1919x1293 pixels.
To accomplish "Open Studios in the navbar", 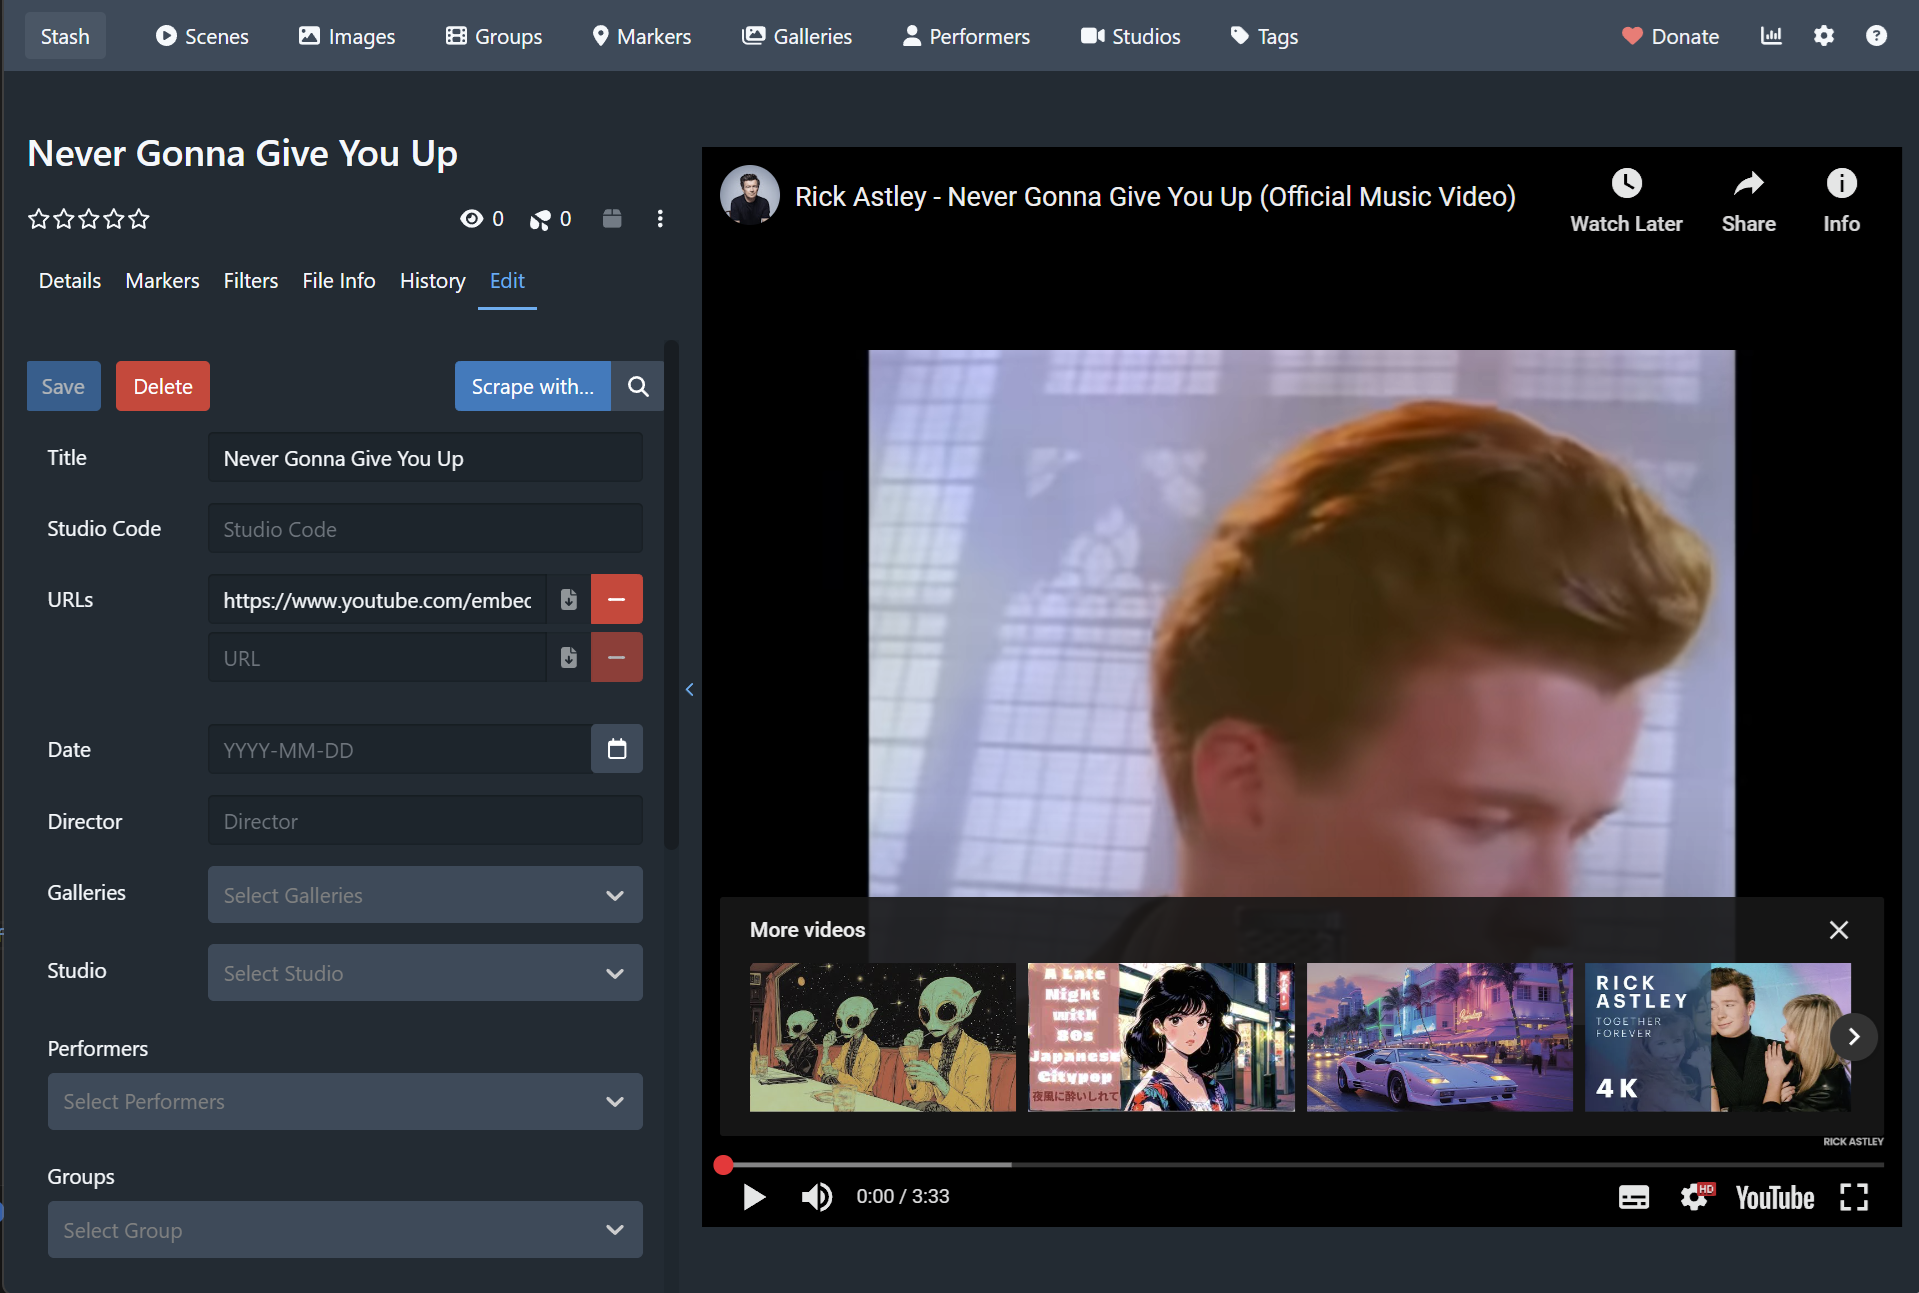I will [x=1131, y=36].
